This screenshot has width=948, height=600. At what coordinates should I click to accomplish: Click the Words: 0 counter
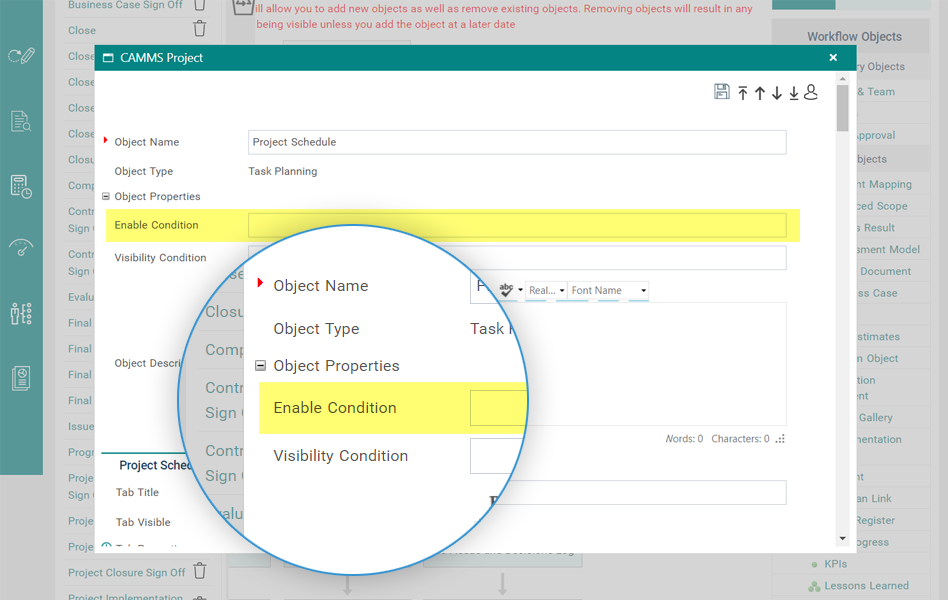pos(684,439)
